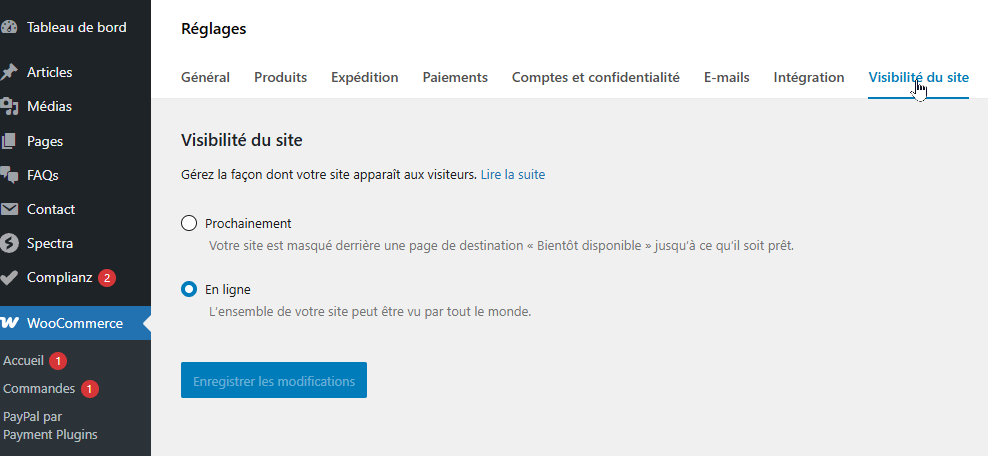Click the FAQs speech bubble icon
This screenshot has height=456, width=988.
(9, 175)
